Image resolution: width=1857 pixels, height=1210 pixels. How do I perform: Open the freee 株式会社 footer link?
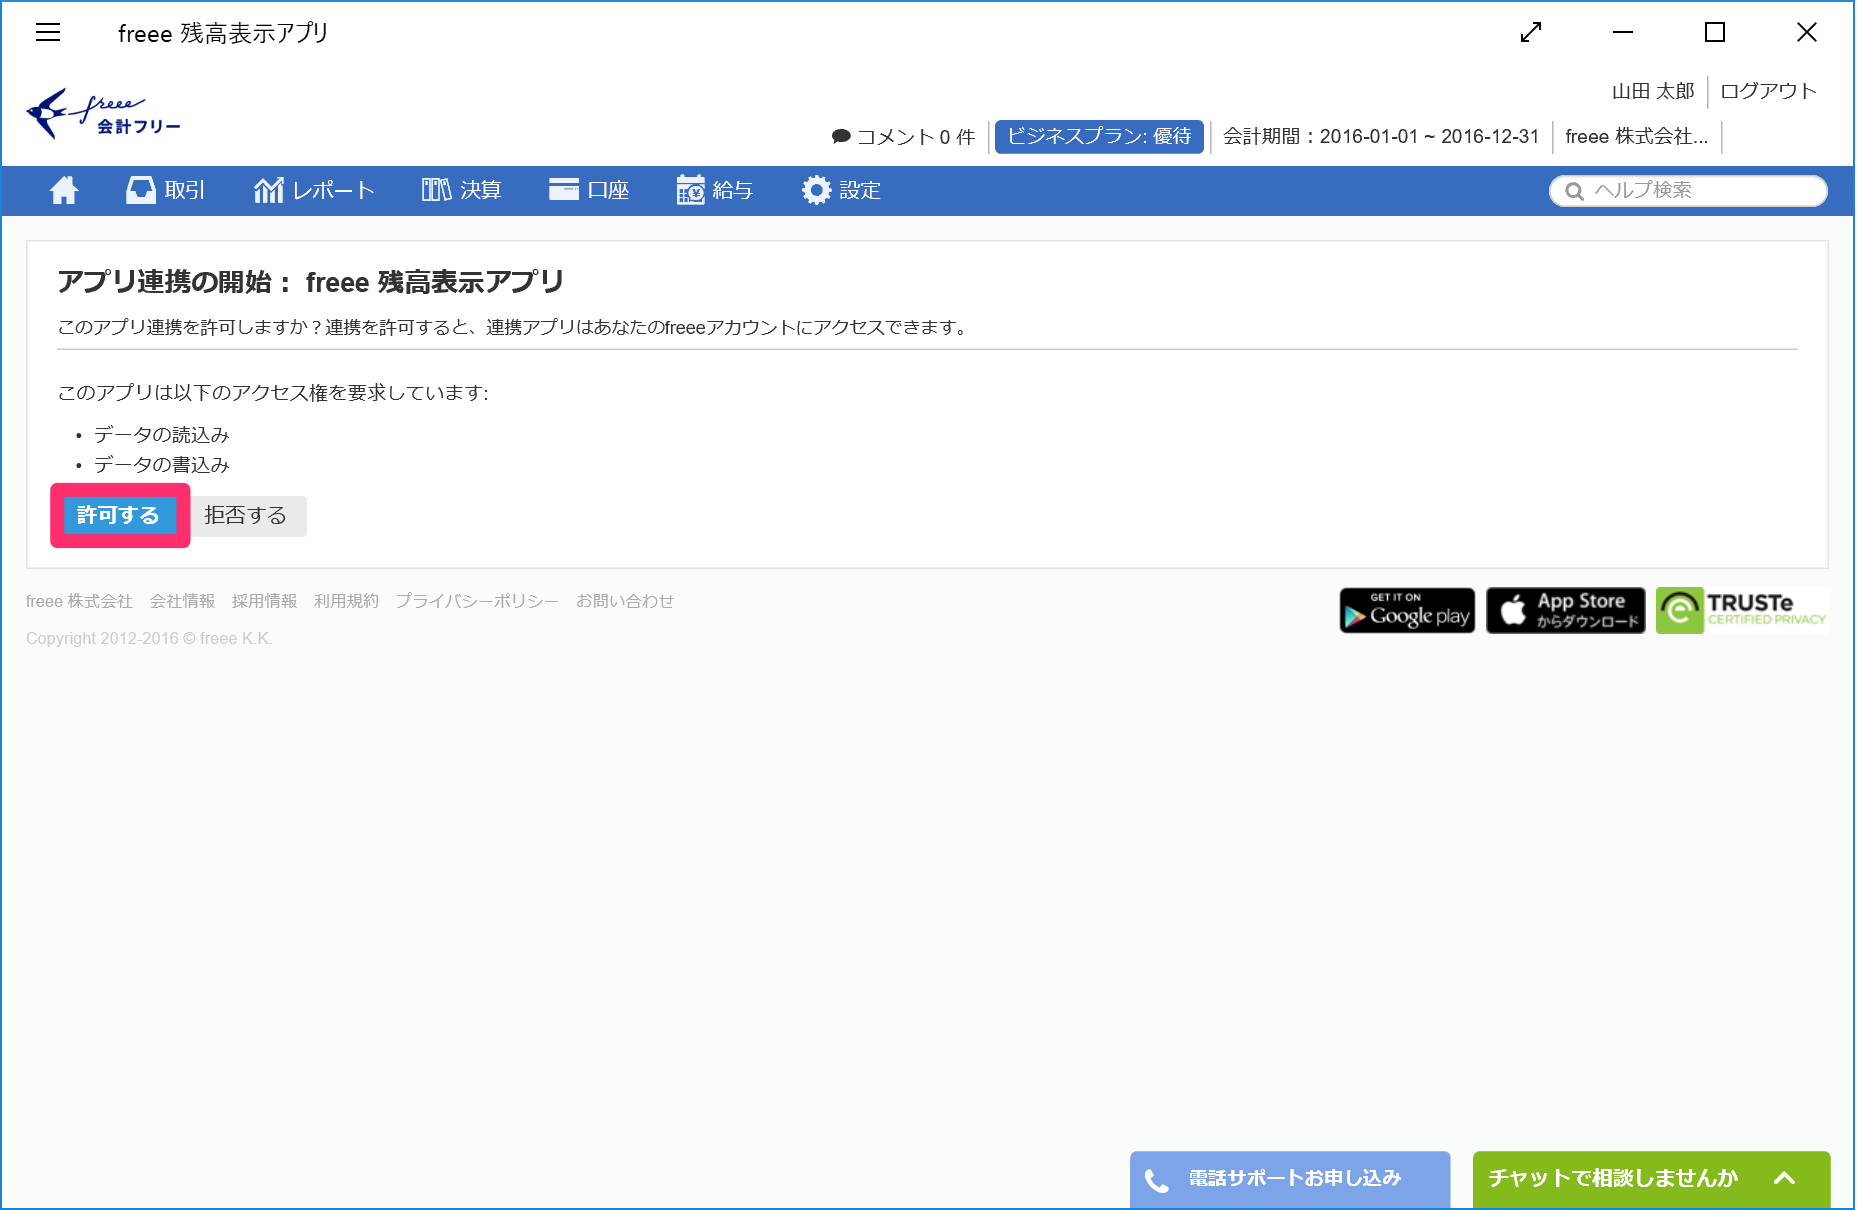[79, 601]
